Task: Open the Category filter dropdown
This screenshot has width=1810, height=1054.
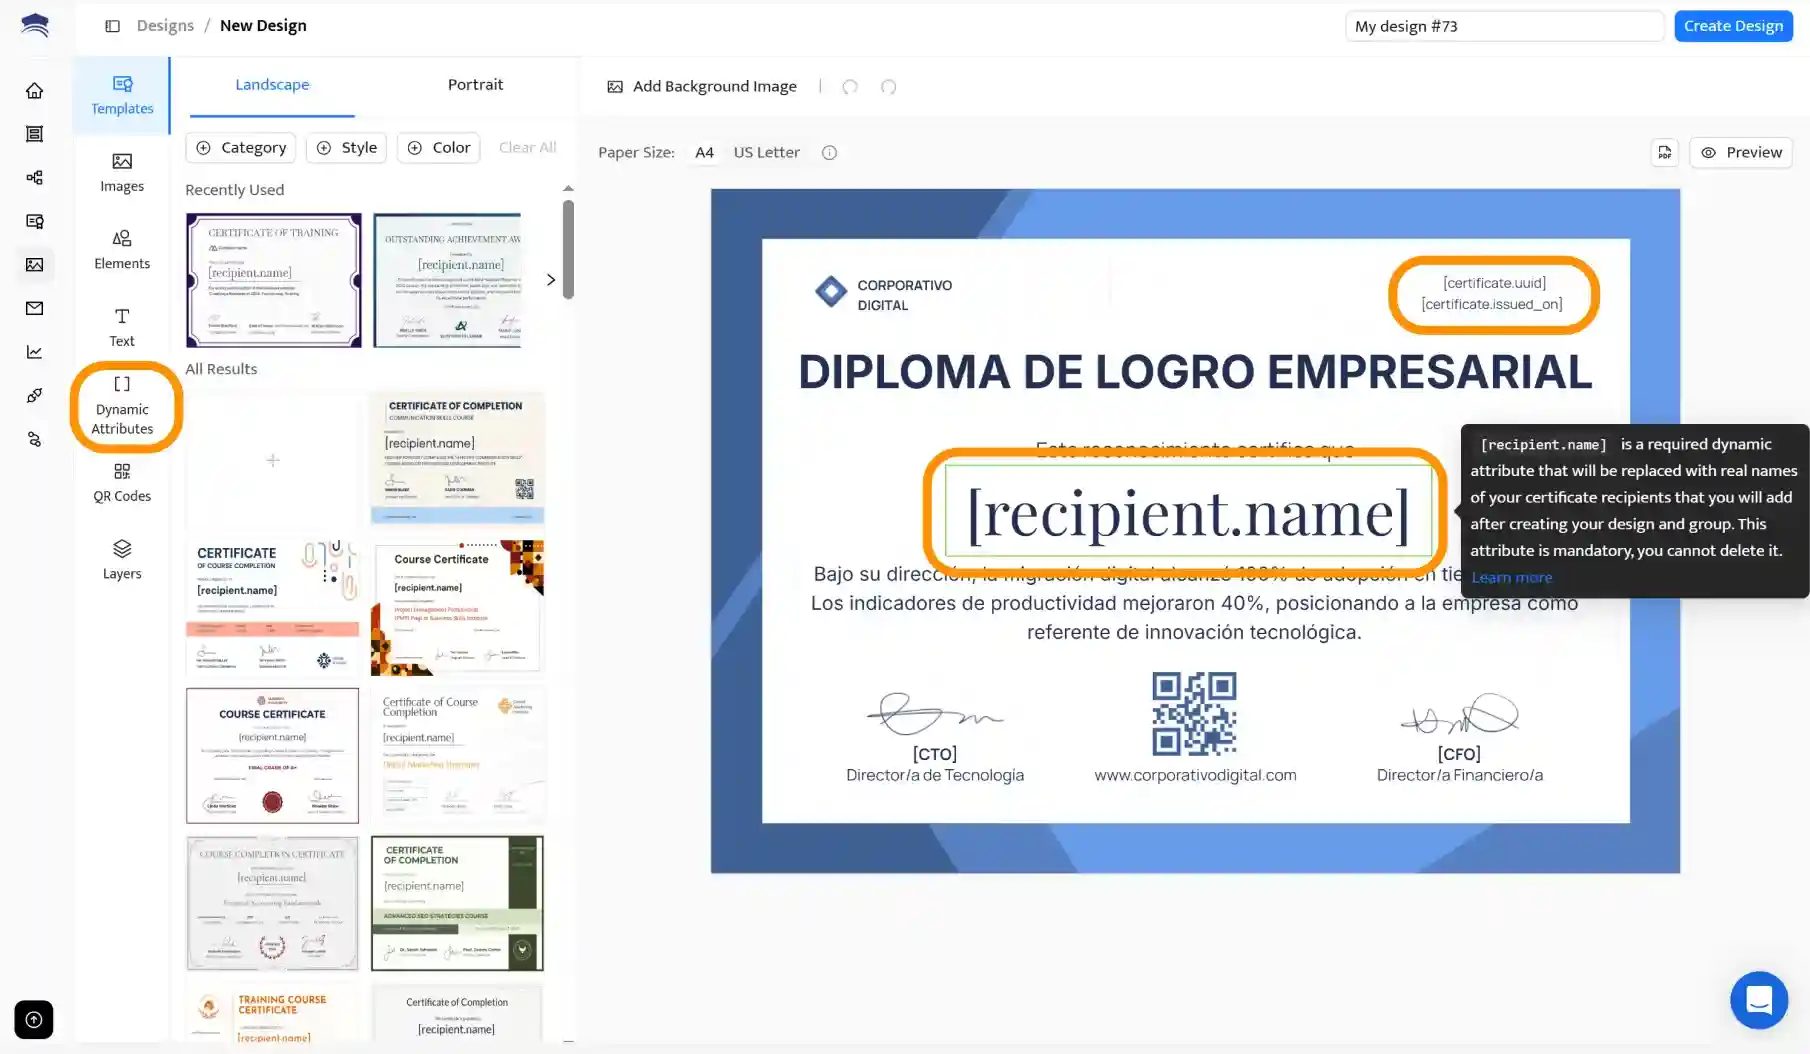Action: 240,147
